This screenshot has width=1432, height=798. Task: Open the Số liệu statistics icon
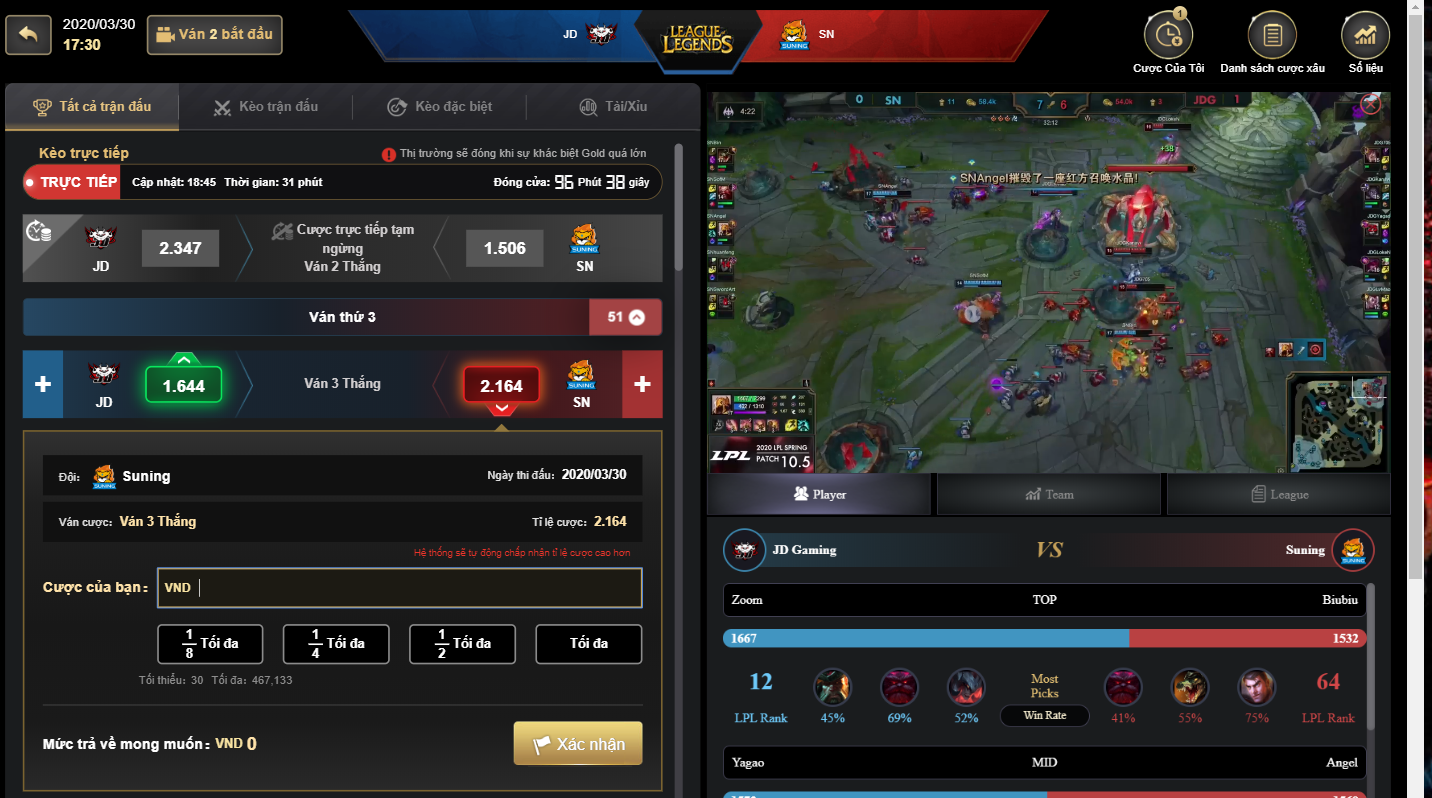coord(1365,35)
